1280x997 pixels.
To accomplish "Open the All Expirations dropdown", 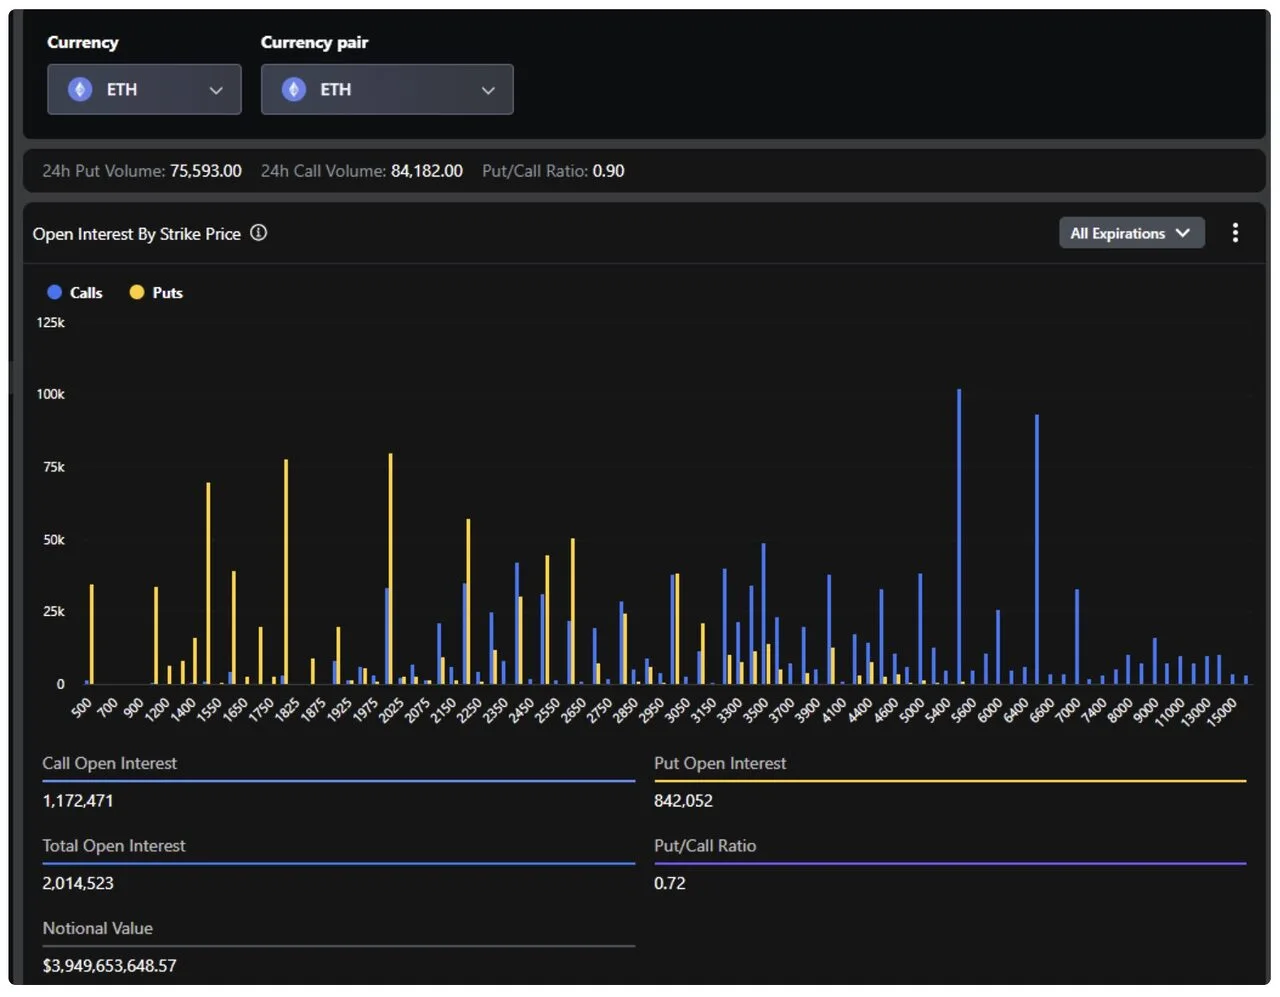I will coord(1131,232).
